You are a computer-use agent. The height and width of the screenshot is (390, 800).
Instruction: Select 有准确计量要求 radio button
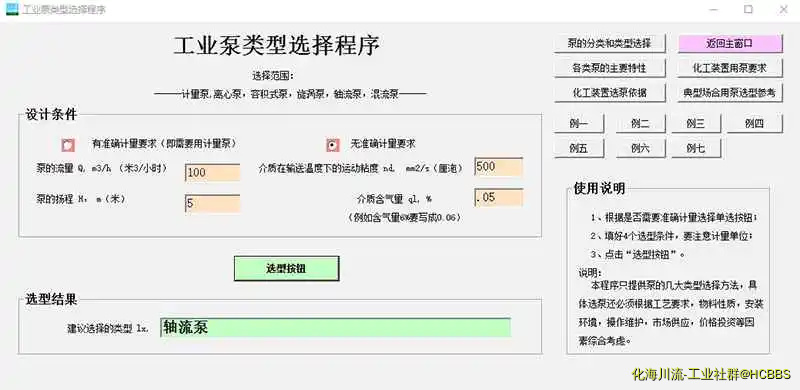click(x=68, y=145)
